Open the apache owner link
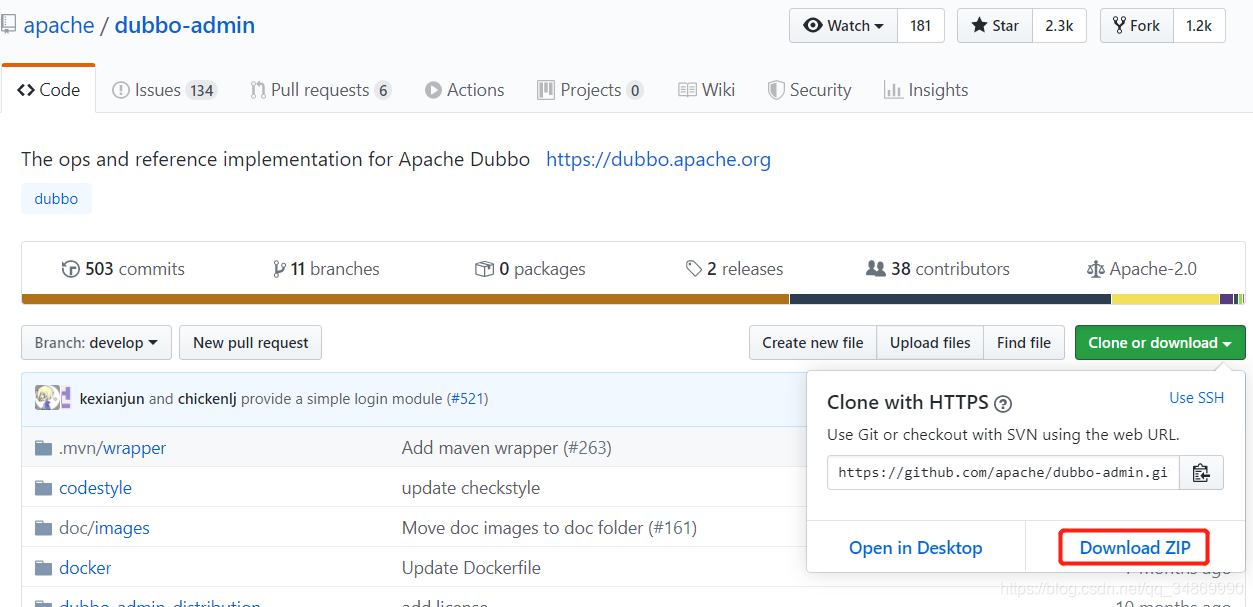This screenshot has height=607, width=1253. [x=59, y=25]
